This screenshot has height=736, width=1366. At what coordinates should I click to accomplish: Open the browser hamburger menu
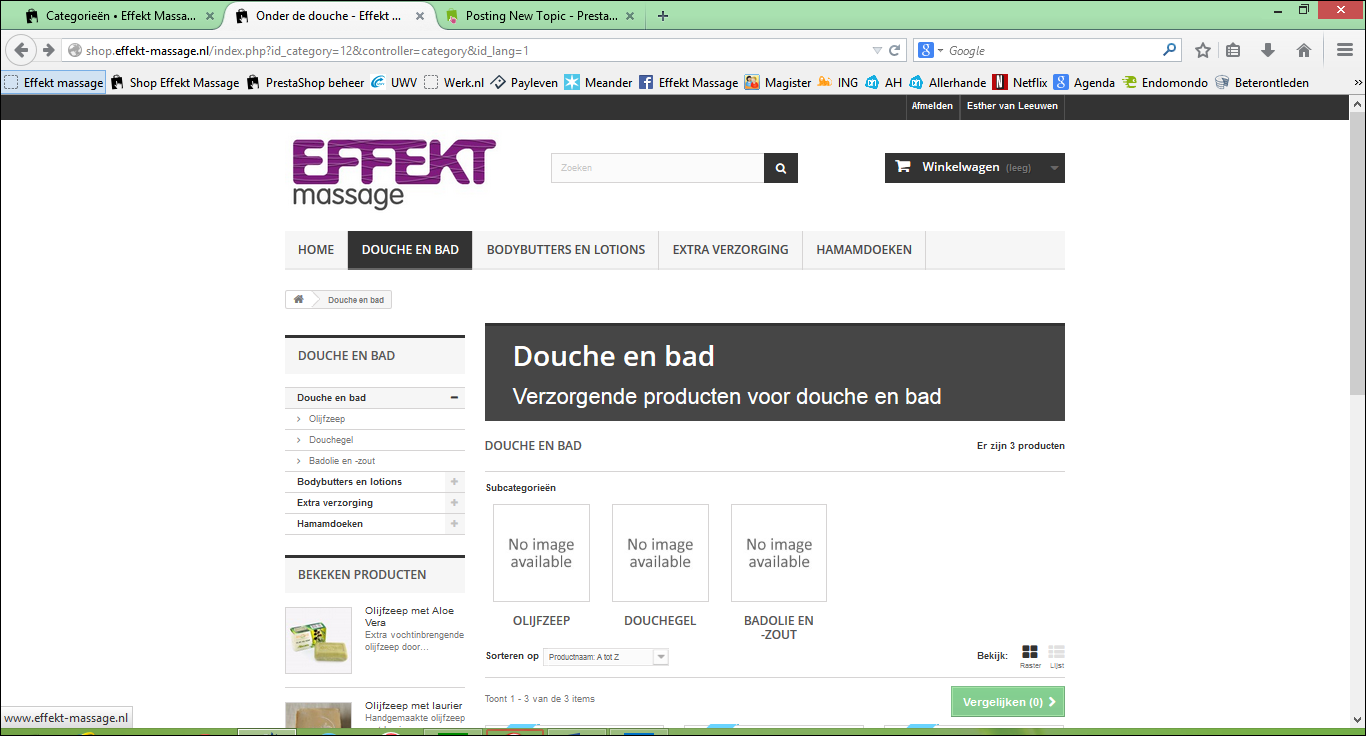coord(1345,50)
